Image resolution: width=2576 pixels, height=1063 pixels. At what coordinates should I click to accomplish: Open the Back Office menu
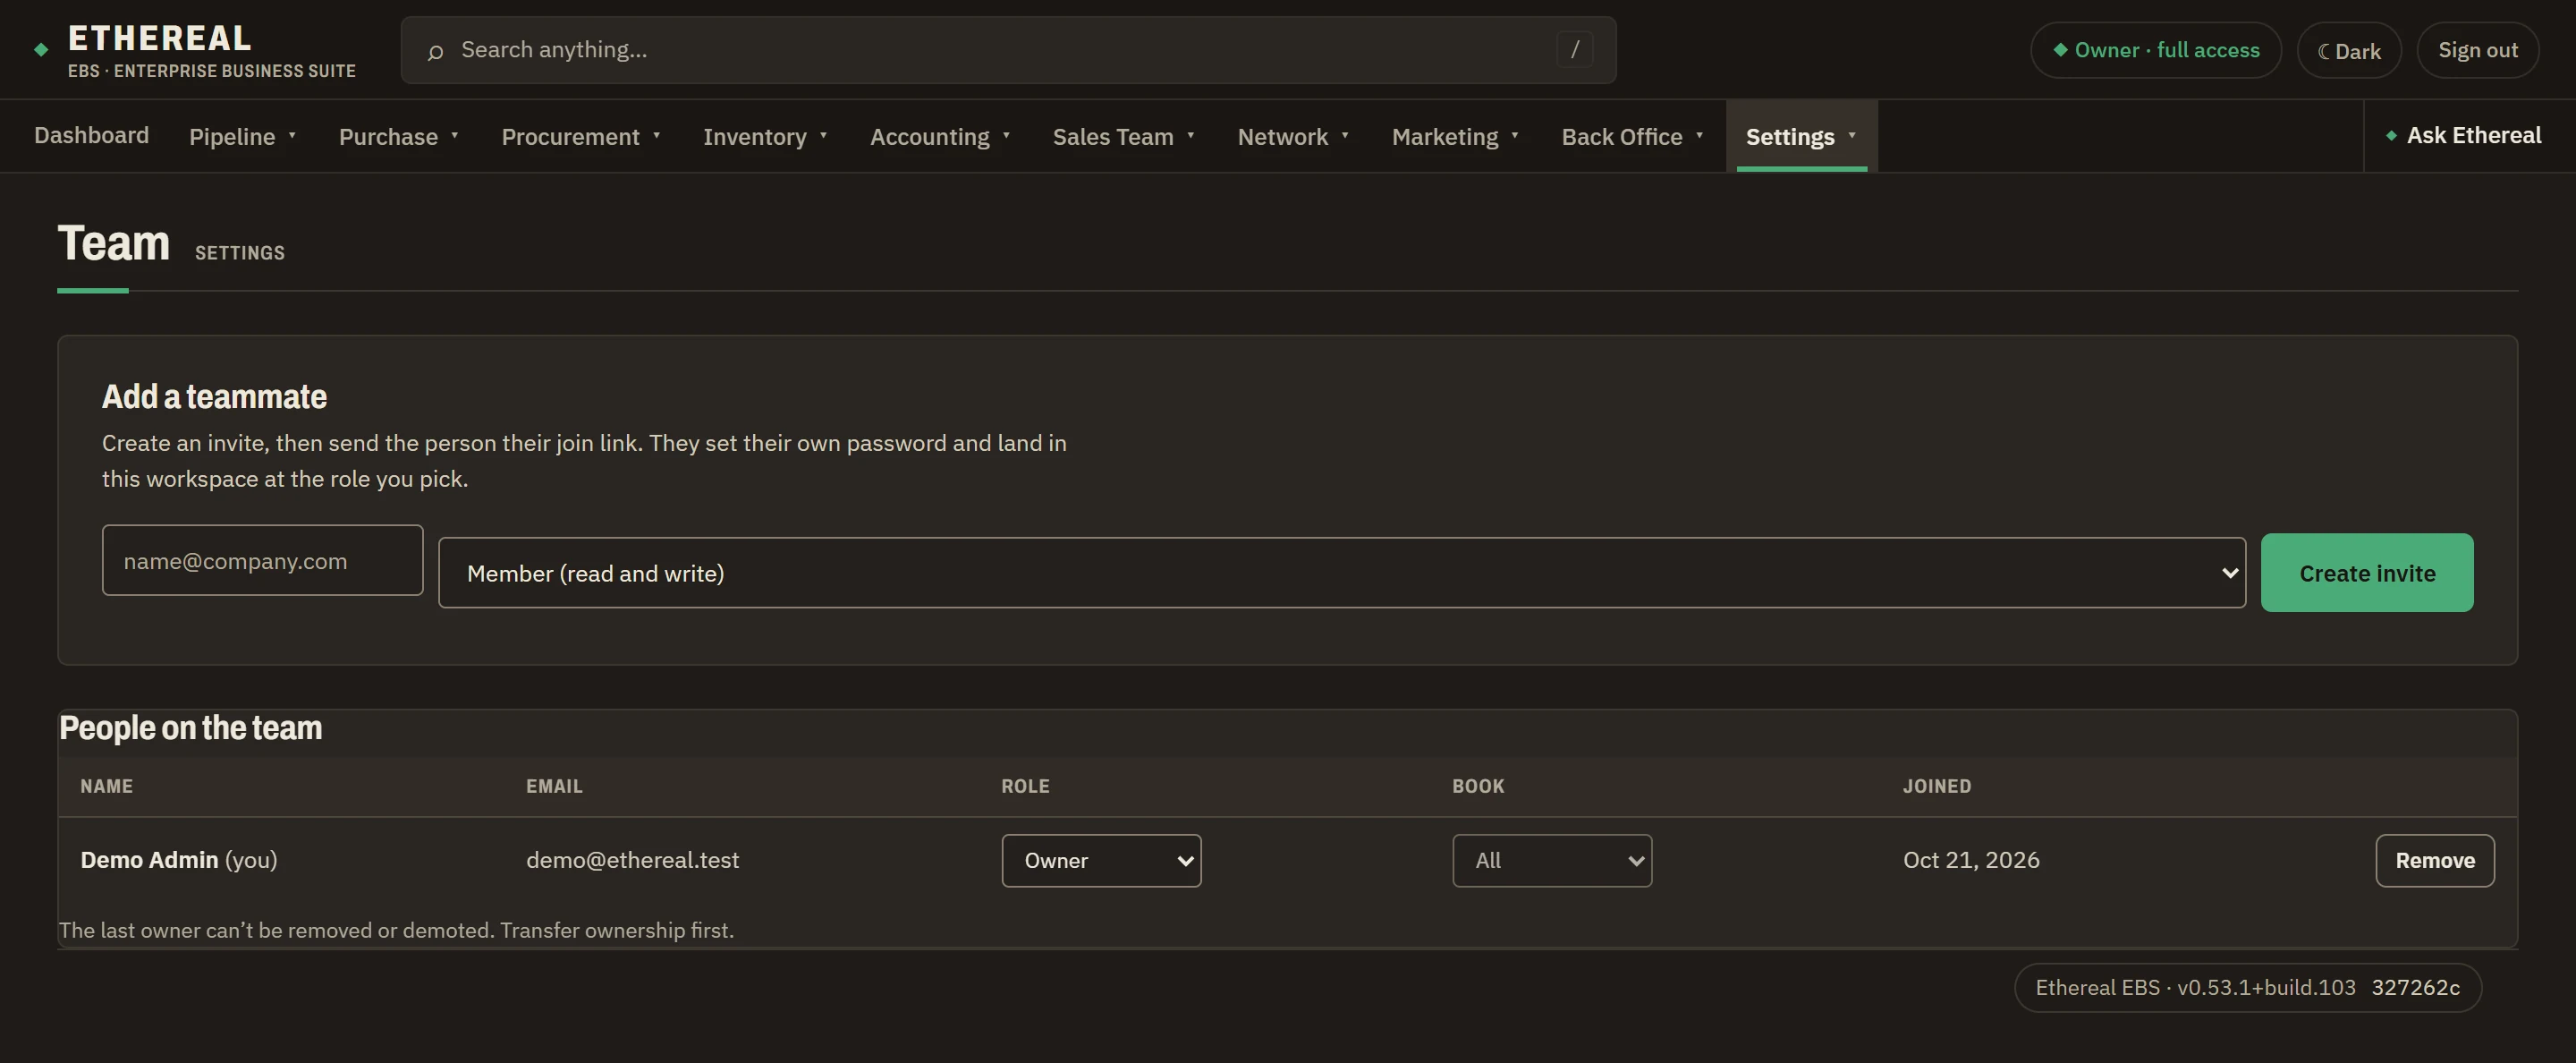click(x=1632, y=136)
